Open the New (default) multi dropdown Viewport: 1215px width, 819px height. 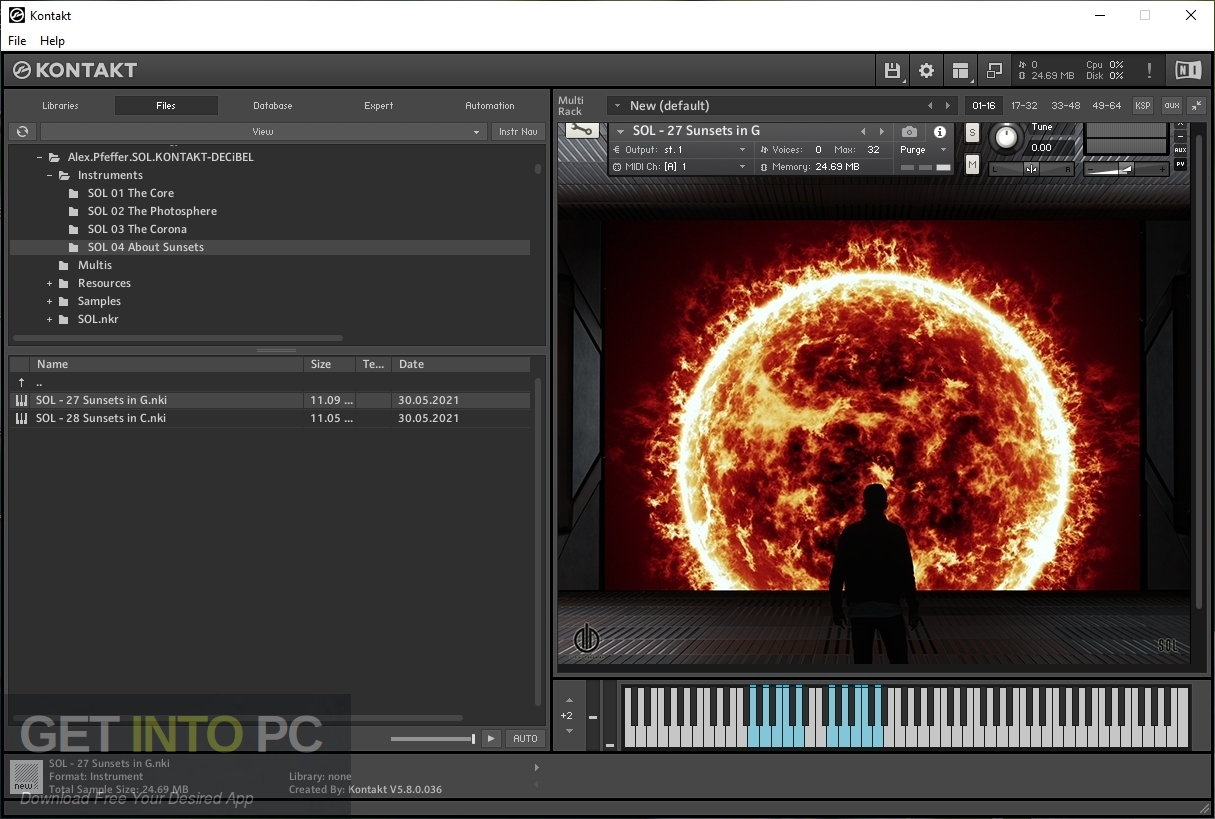[x=783, y=105]
